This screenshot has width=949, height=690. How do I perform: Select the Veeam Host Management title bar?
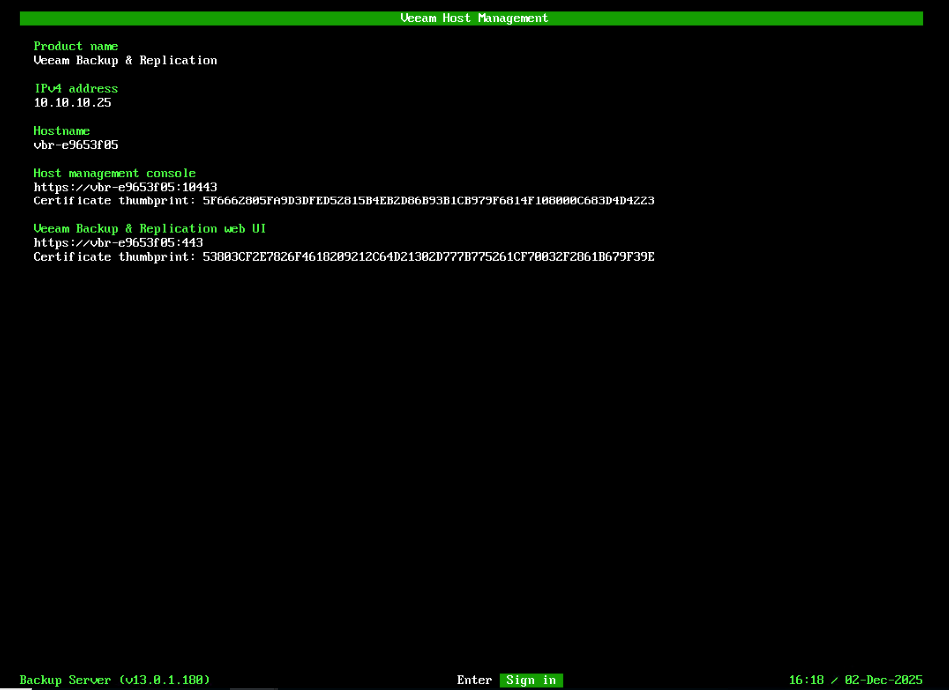[x=472, y=17]
